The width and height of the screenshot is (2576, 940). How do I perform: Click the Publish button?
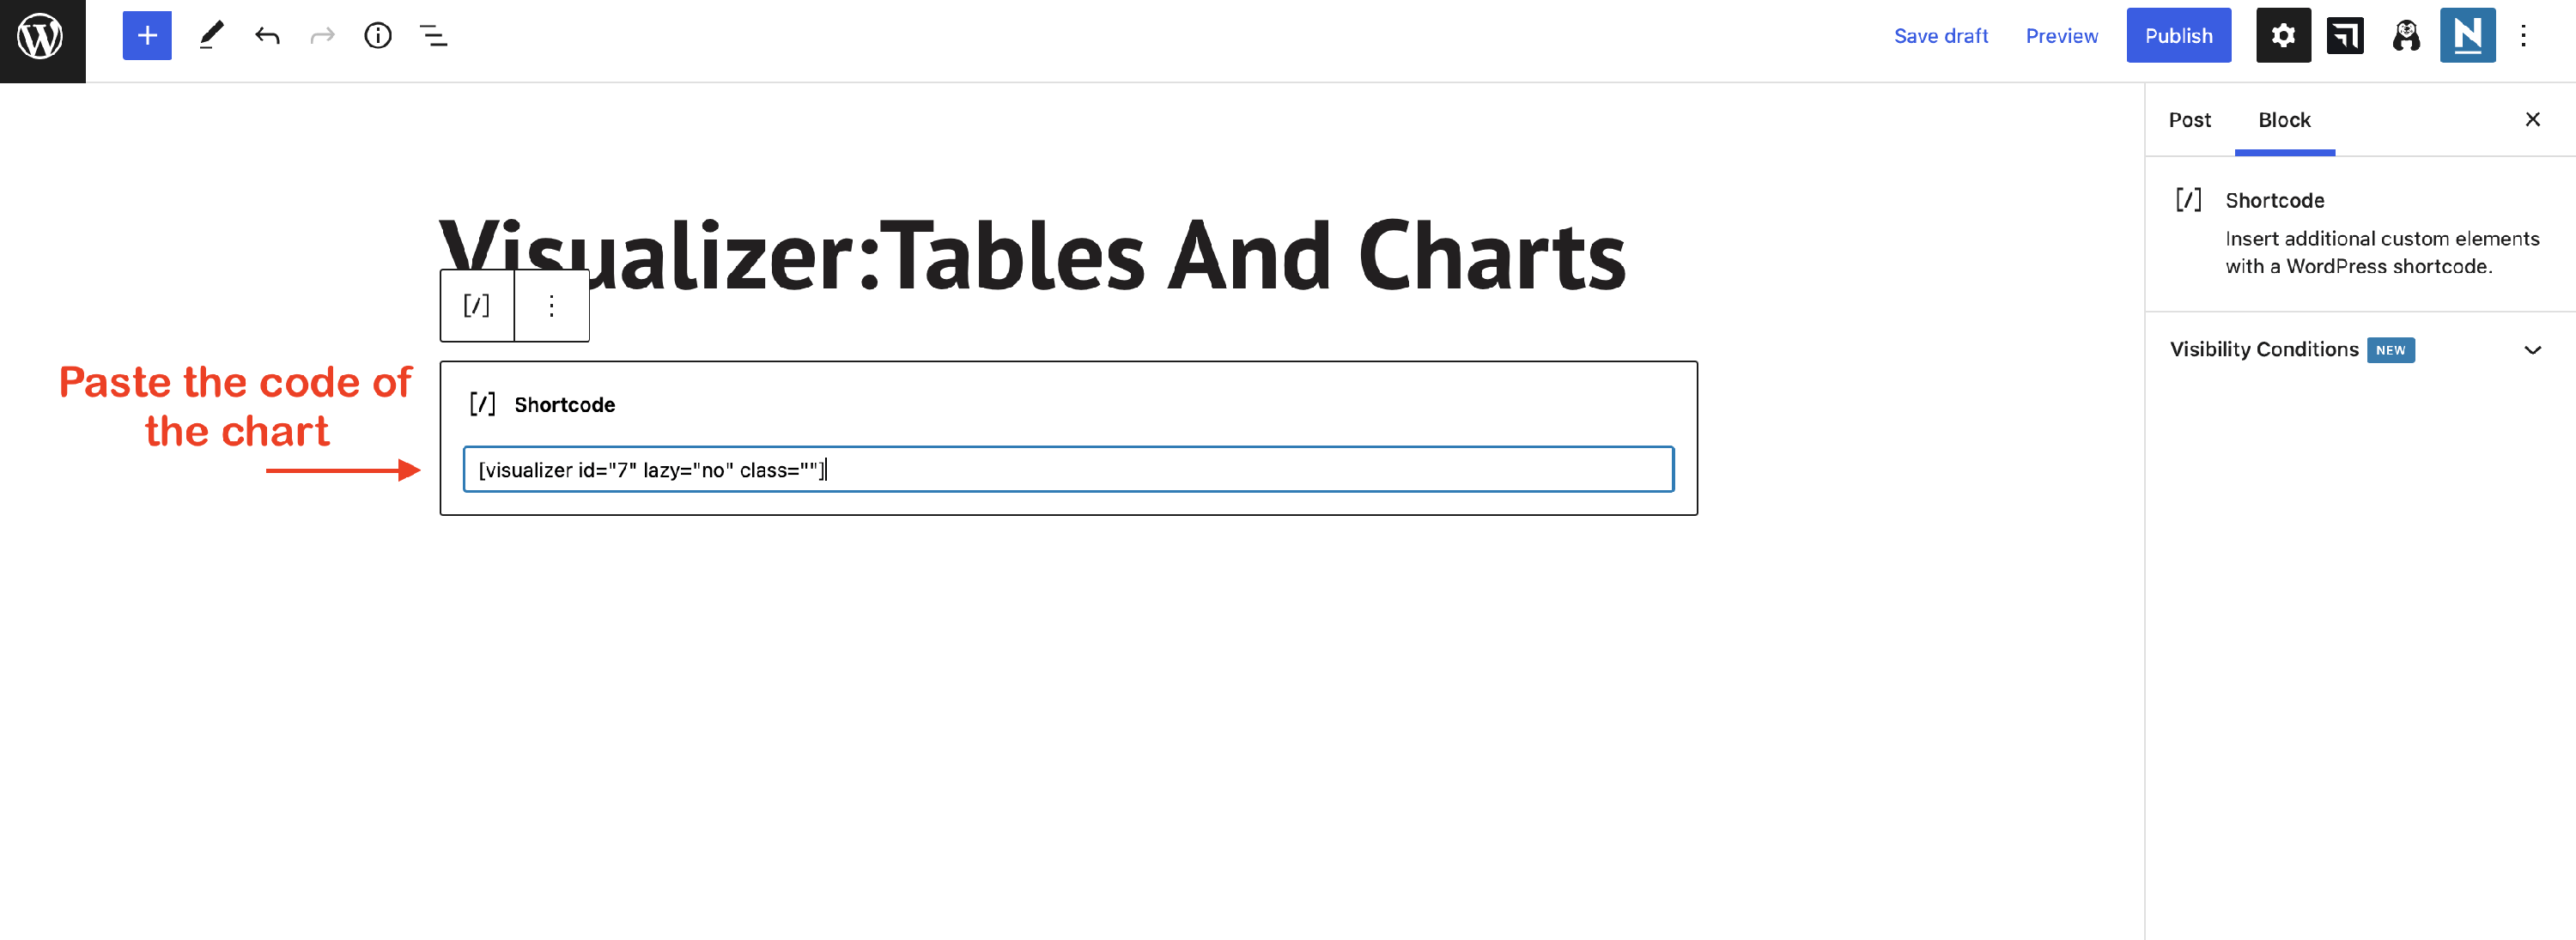coord(2178,36)
